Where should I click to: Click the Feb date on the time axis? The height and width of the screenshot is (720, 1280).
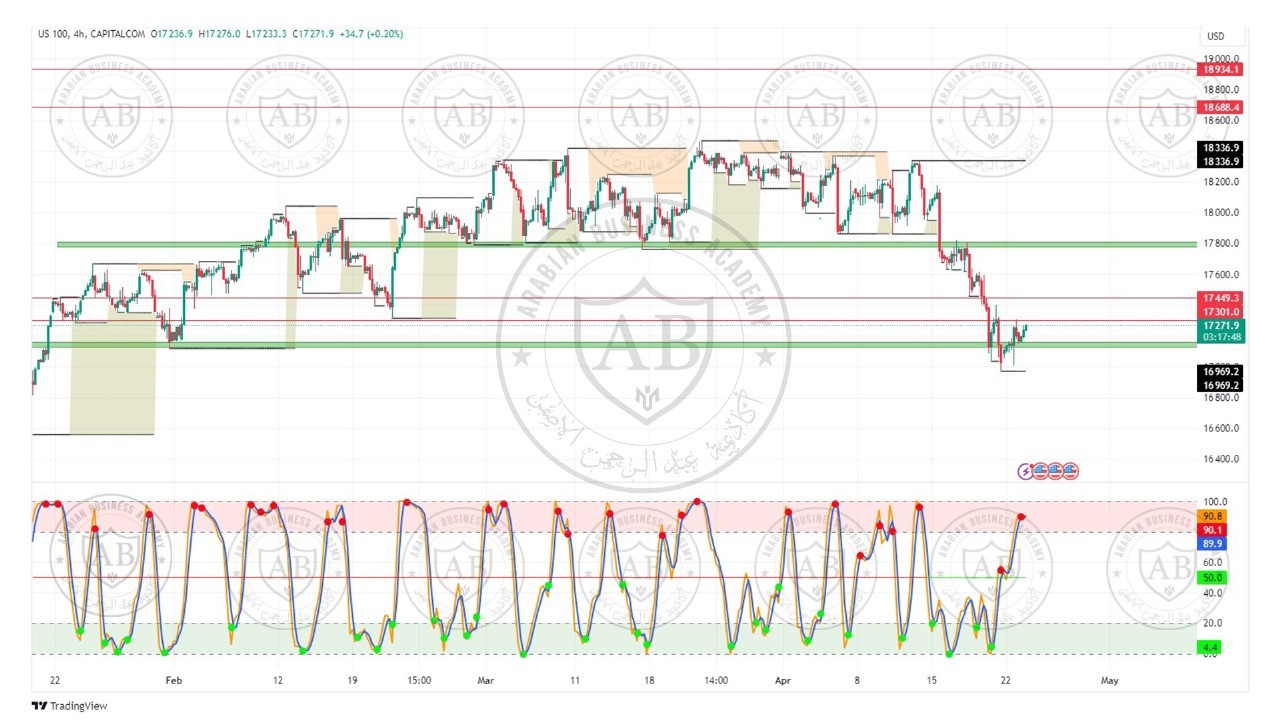click(174, 680)
